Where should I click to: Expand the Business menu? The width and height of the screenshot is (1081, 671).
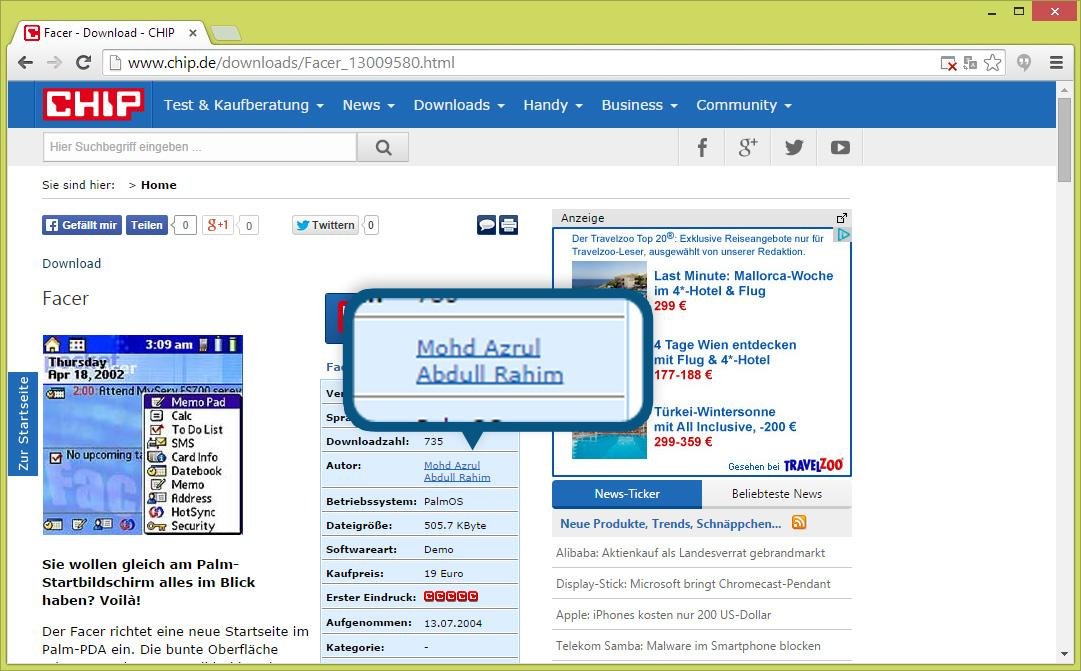pyautogui.click(x=639, y=105)
